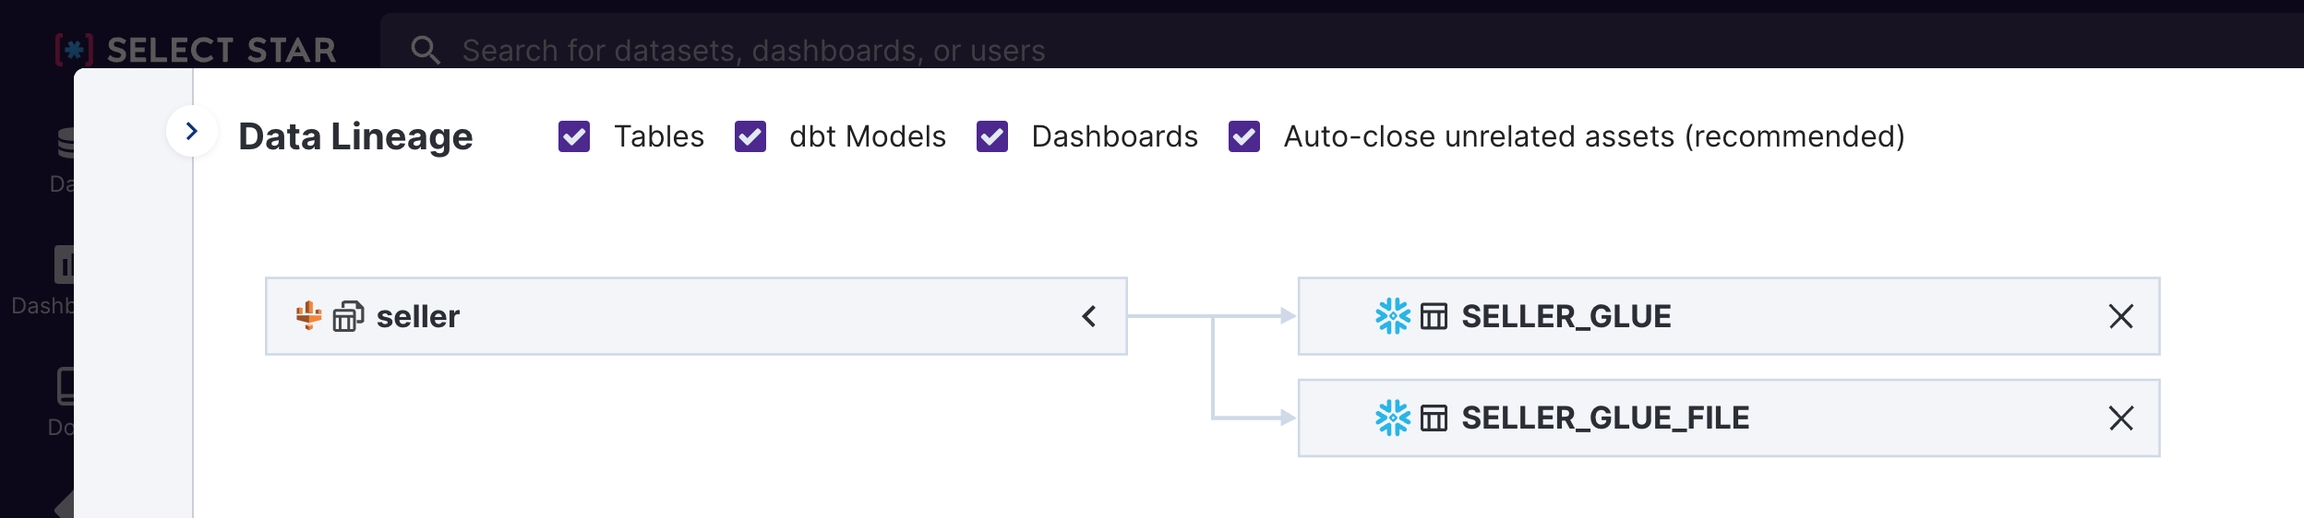
Task: Click the Snowflake icon on SELLER_GLUE_FILE
Action: [1392, 418]
